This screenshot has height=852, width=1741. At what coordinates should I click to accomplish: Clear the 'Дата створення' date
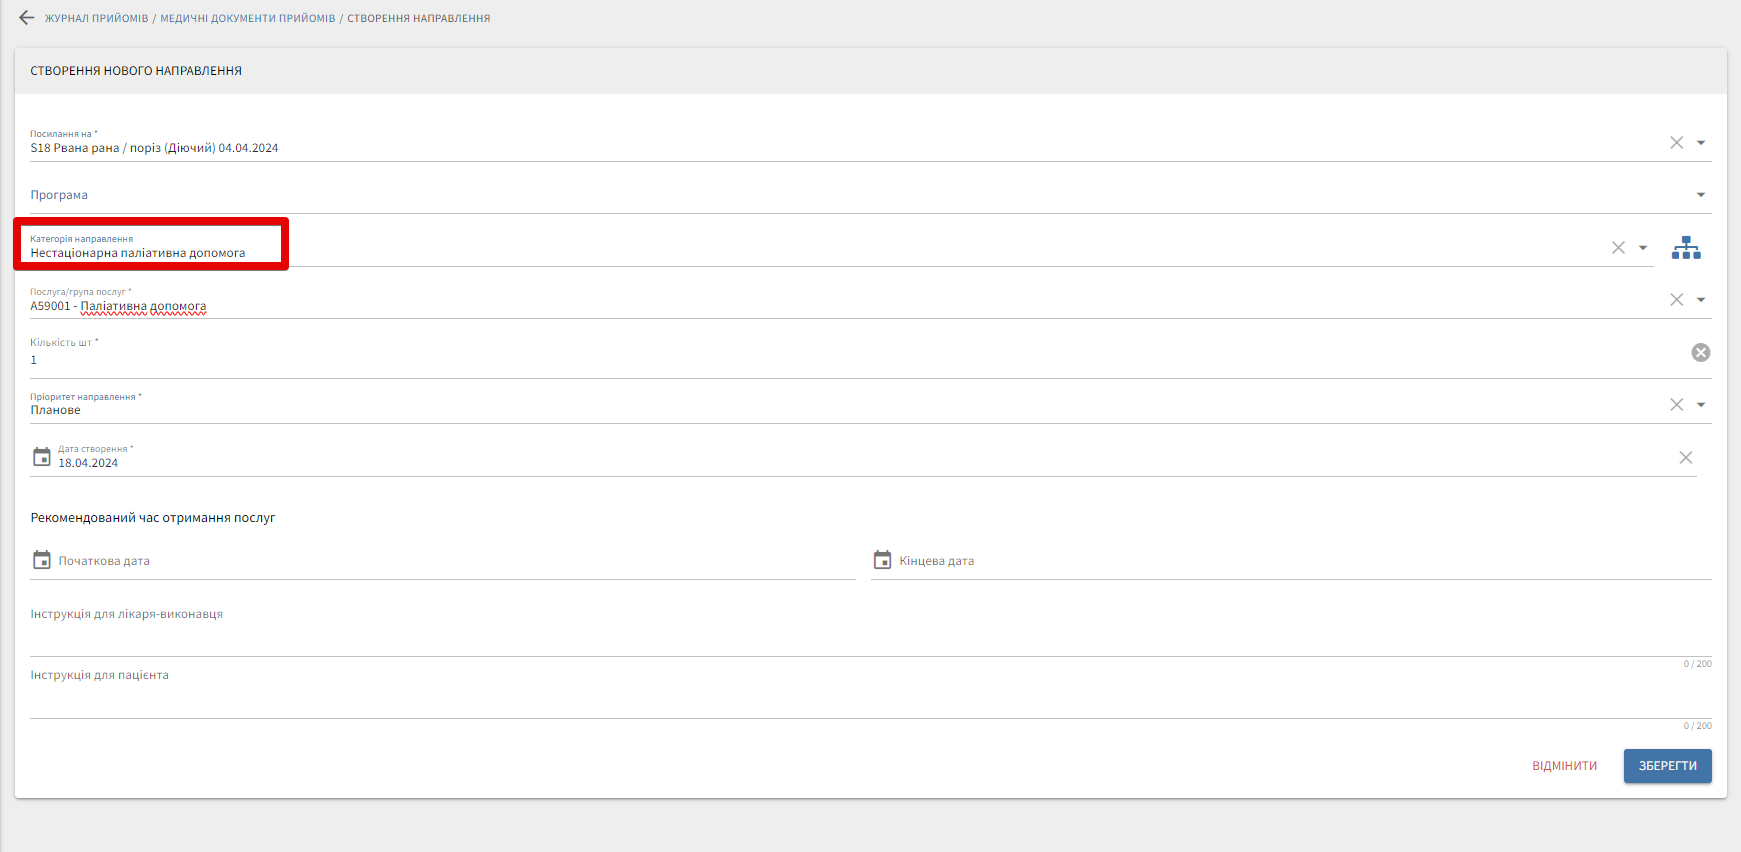click(x=1686, y=458)
